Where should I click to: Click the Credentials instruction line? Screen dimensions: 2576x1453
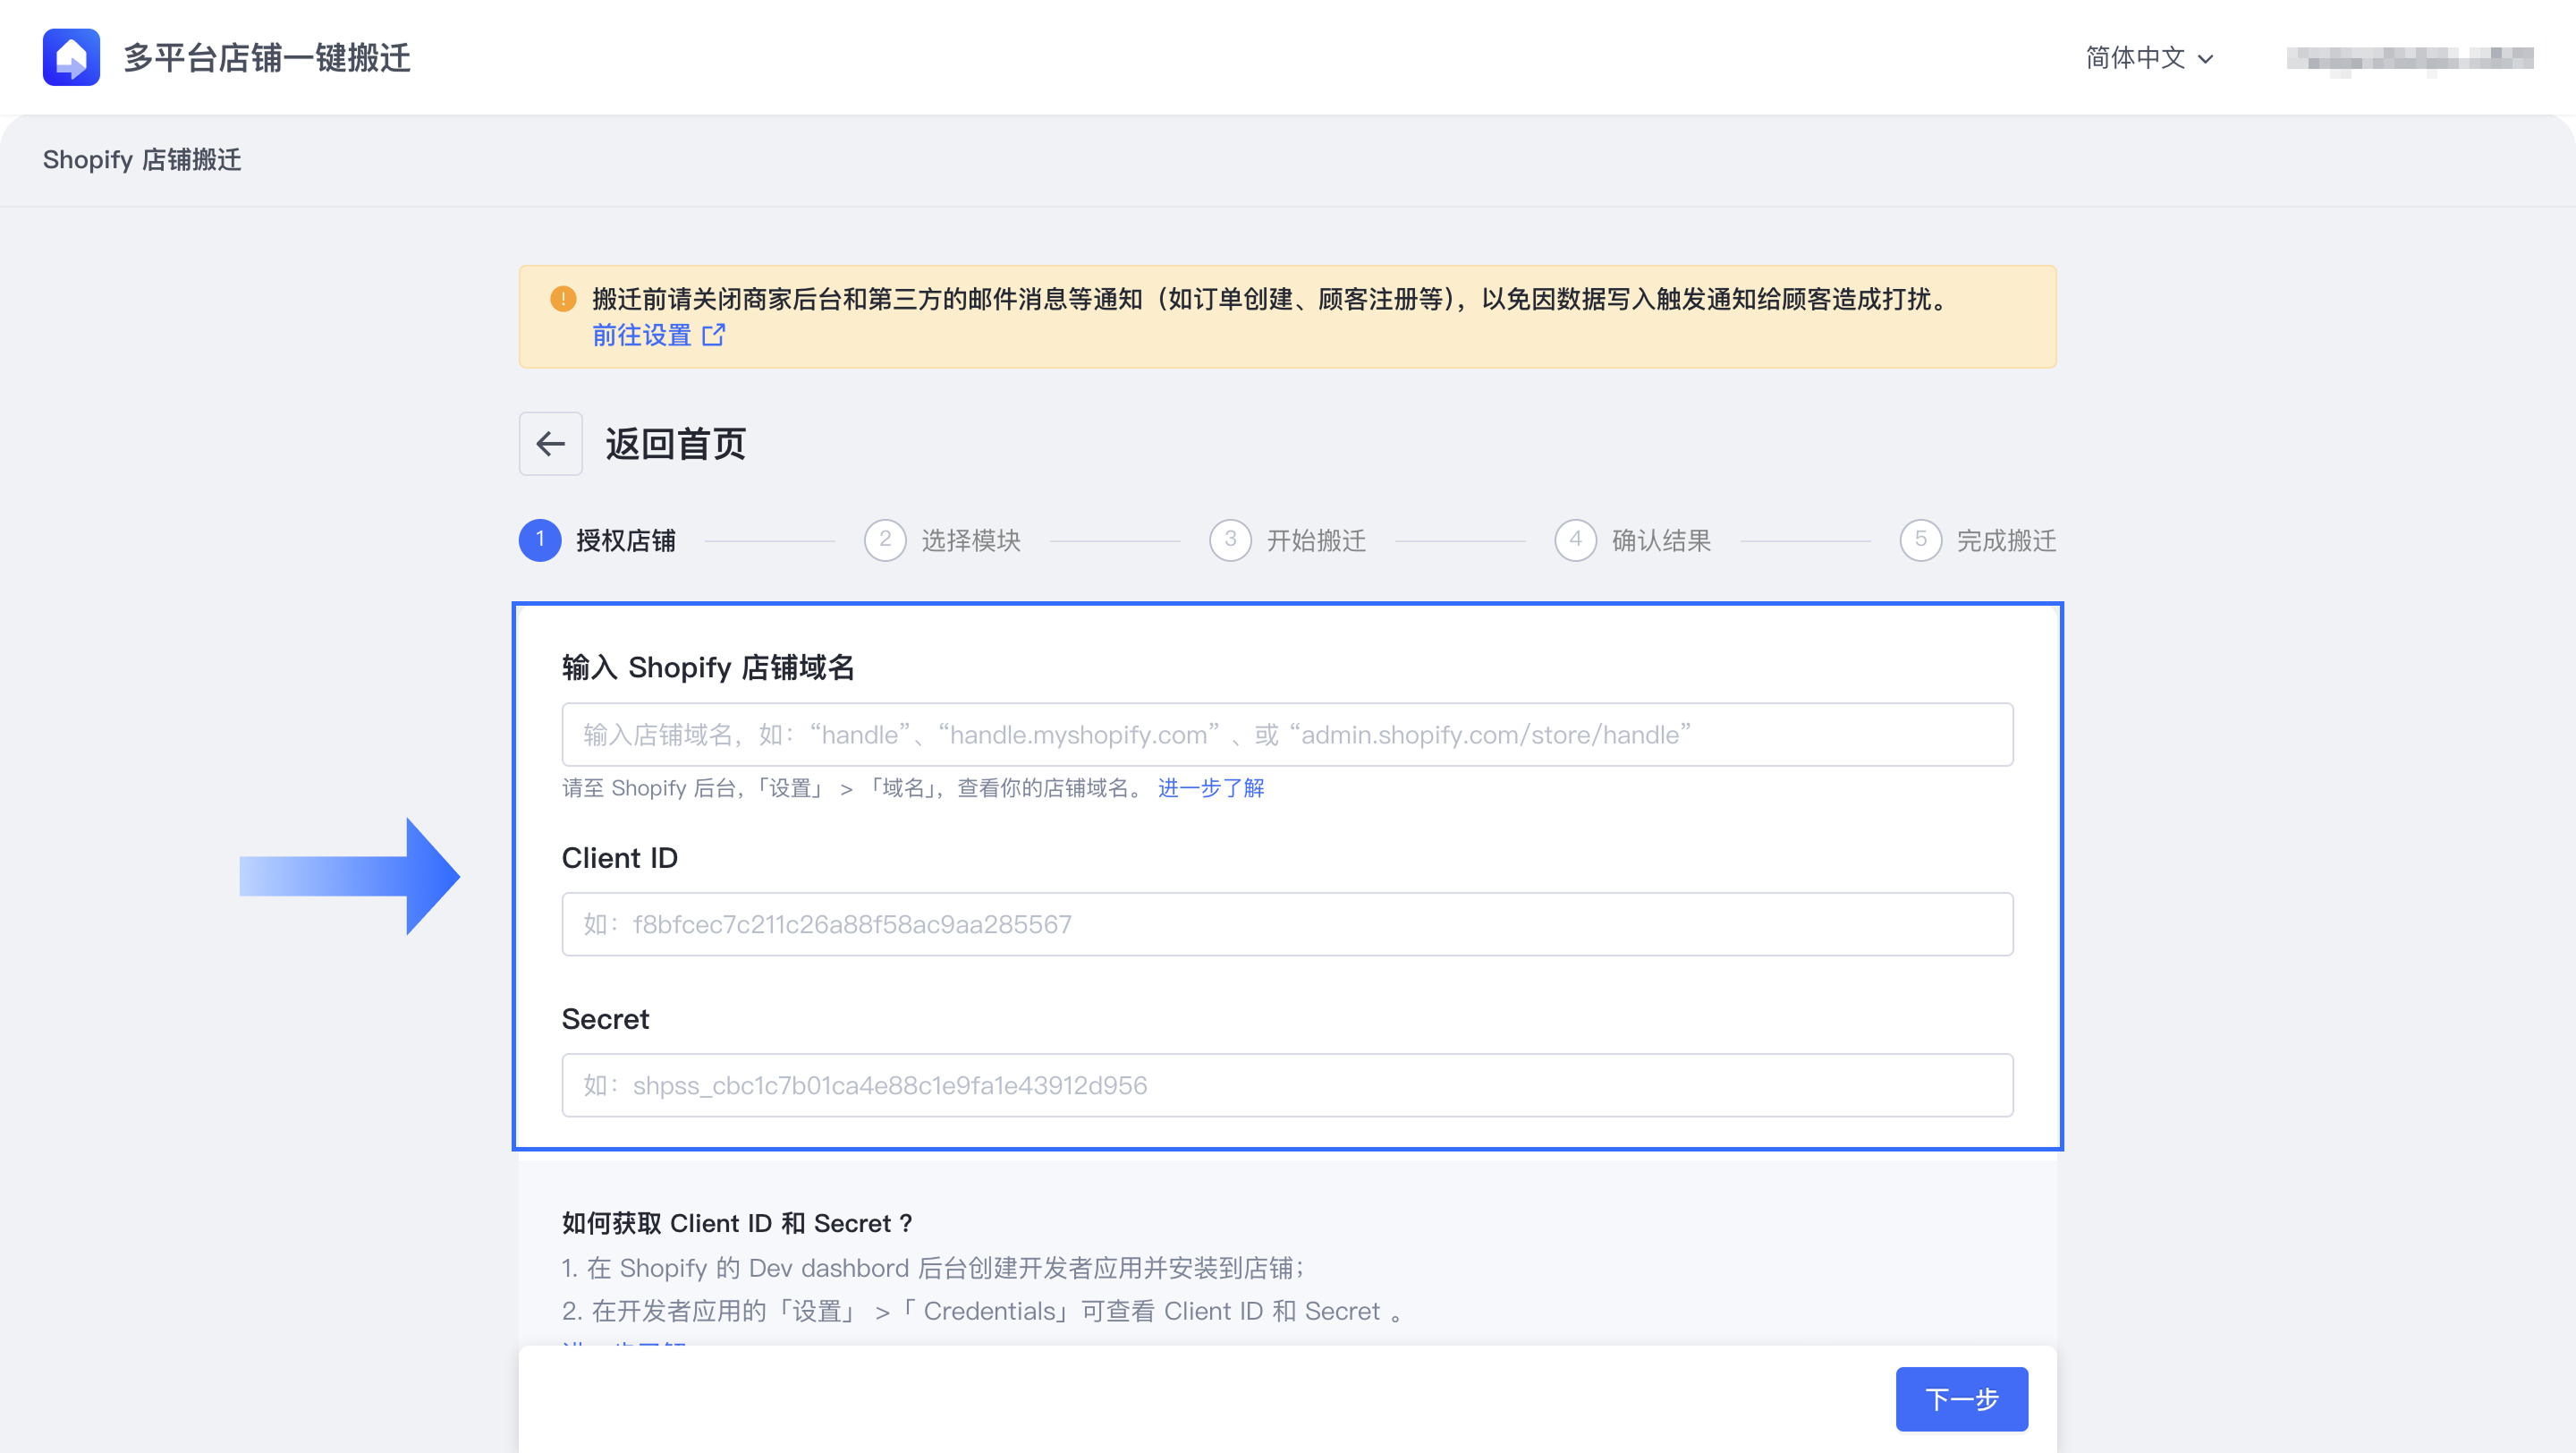pyautogui.click(x=982, y=1311)
